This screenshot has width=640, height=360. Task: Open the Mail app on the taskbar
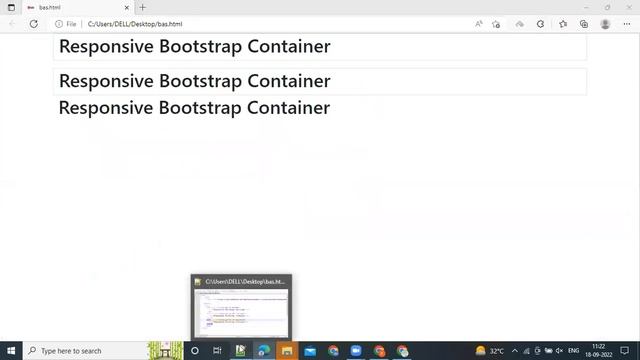pos(310,351)
